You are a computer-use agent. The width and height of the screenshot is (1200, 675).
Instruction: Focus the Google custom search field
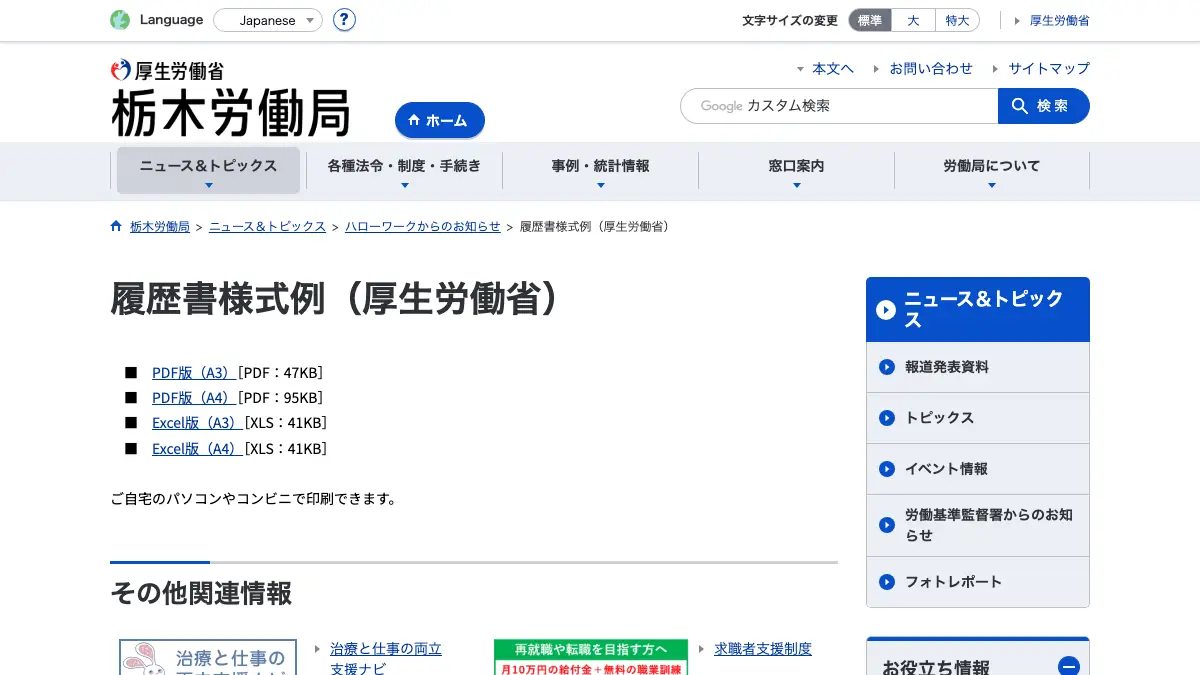(x=839, y=106)
